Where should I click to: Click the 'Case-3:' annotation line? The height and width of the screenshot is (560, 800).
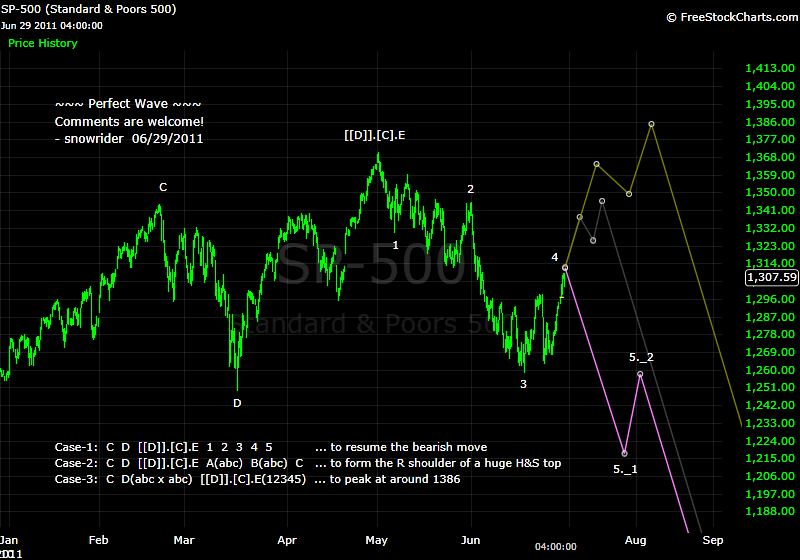pos(257,479)
